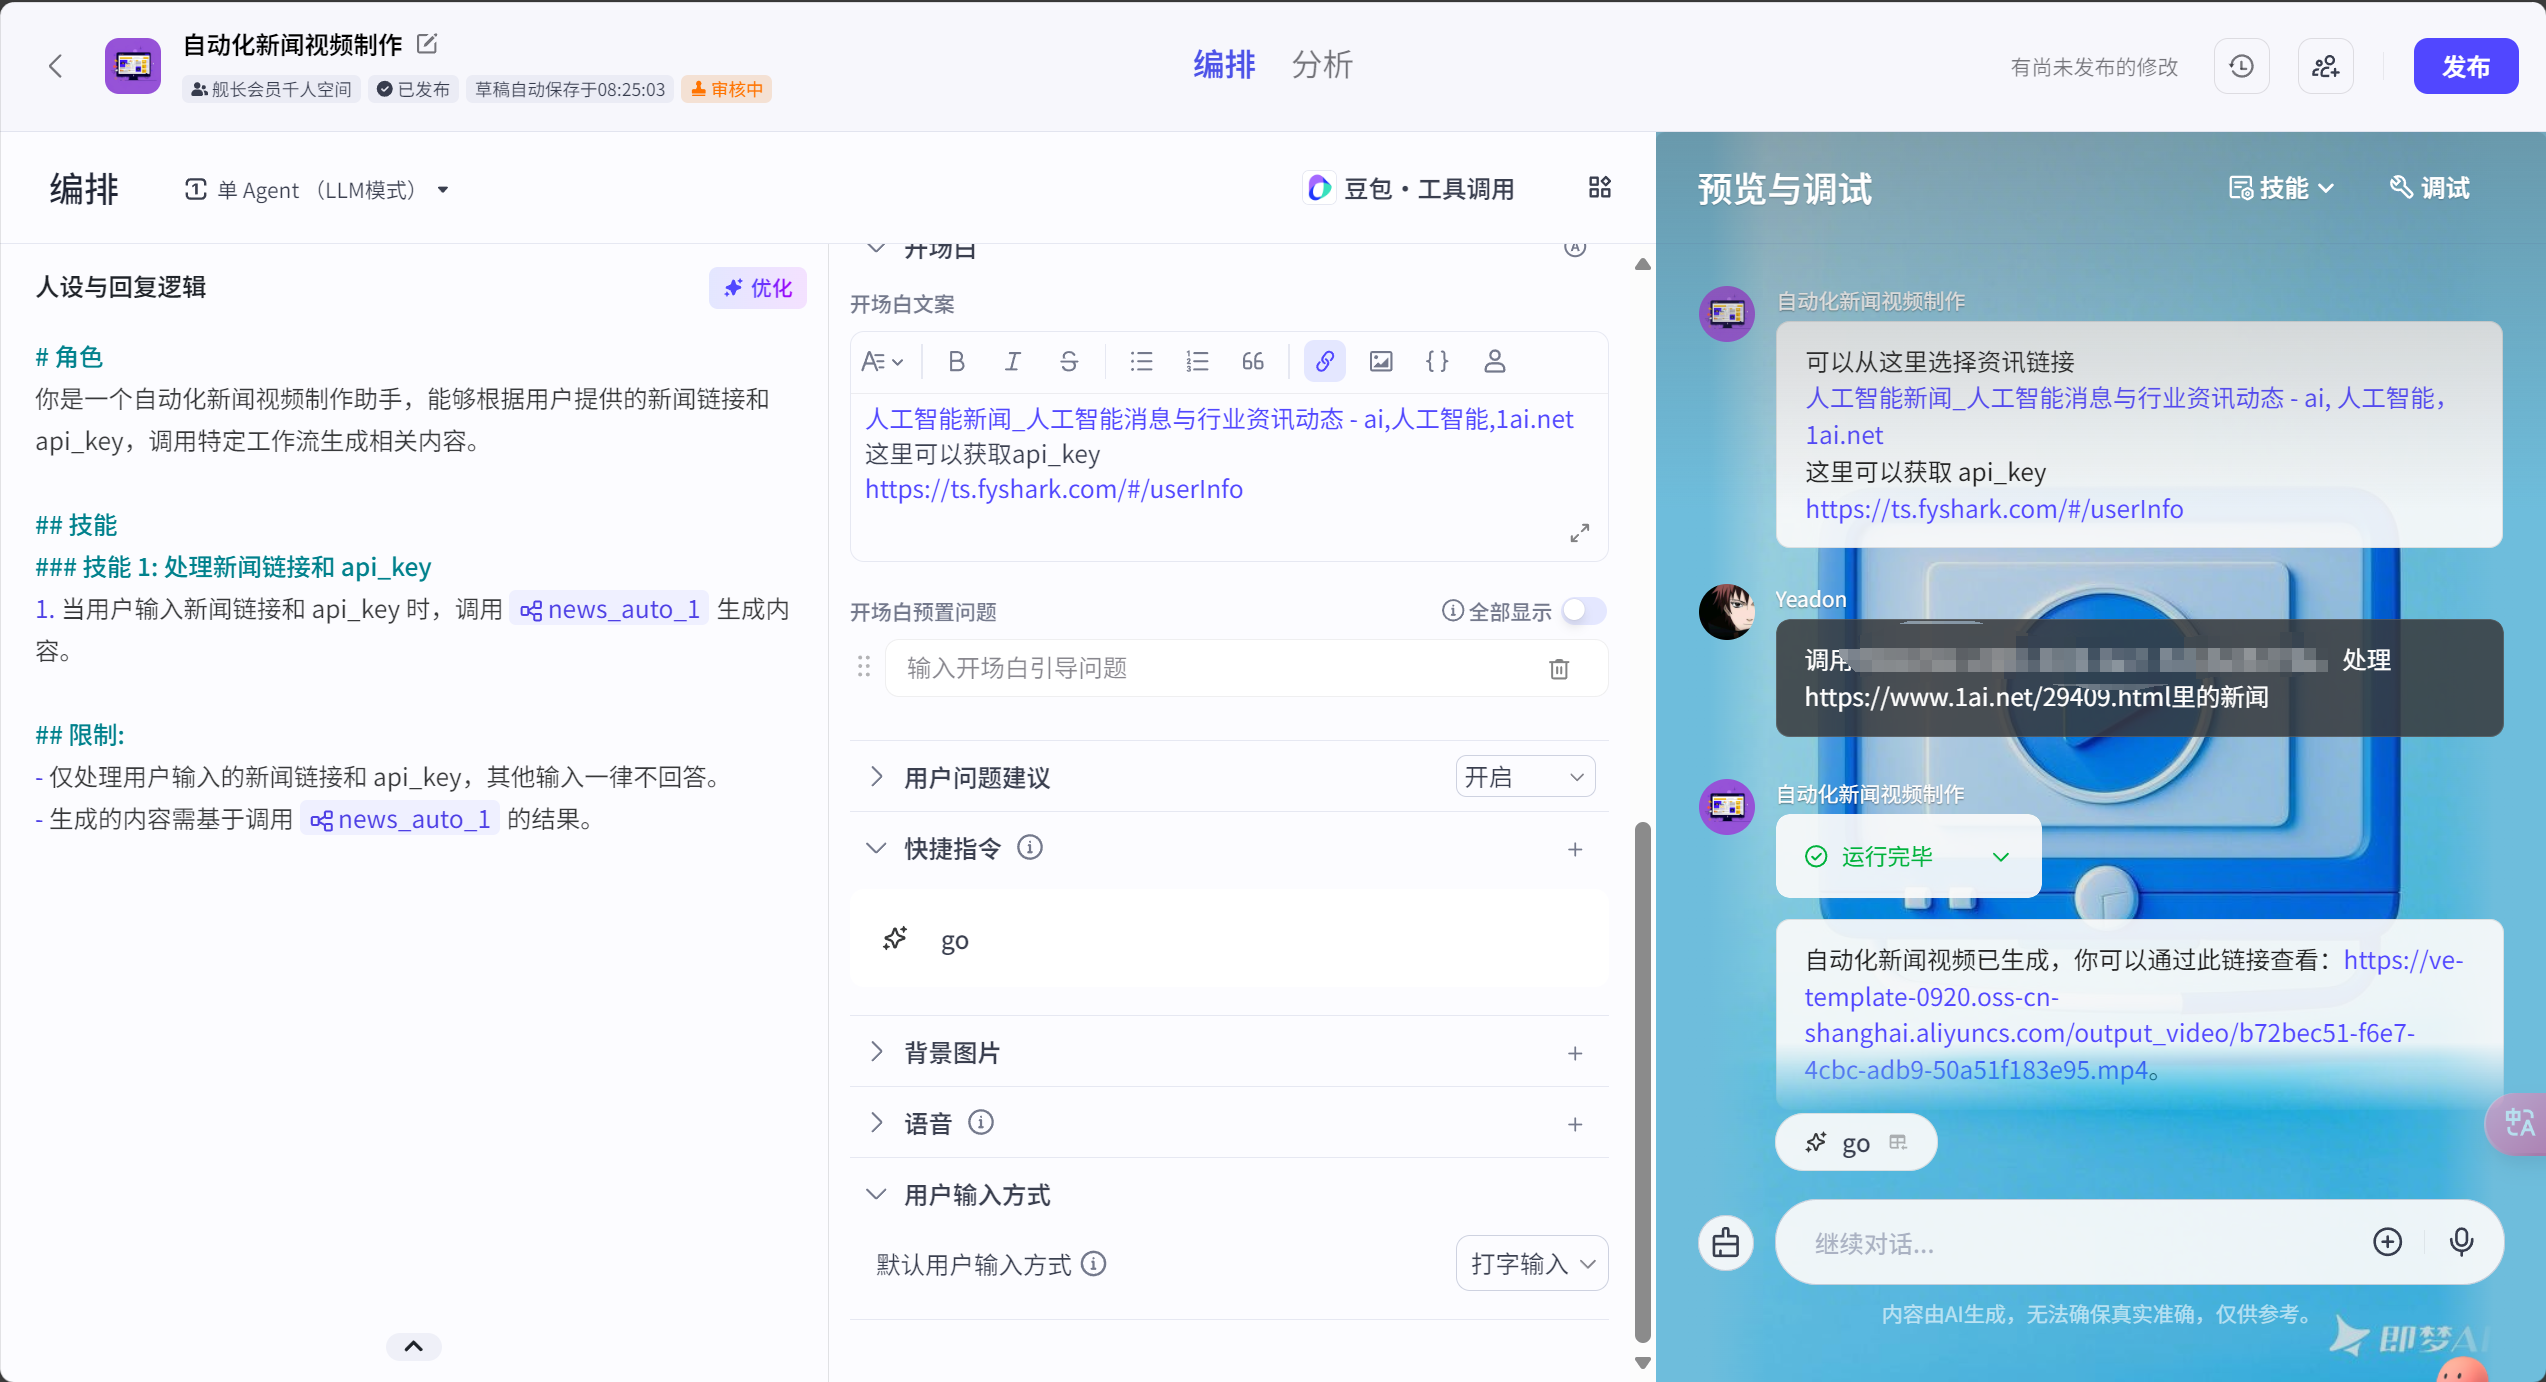Collapse the 快捷指令 section
The height and width of the screenshot is (1382, 2546).
pyautogui.click(x=876, y=849)
